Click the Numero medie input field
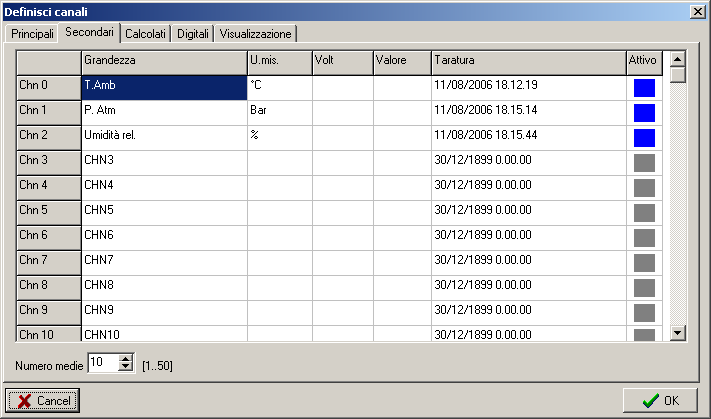711x419 pixels. (x=102, y=363)
